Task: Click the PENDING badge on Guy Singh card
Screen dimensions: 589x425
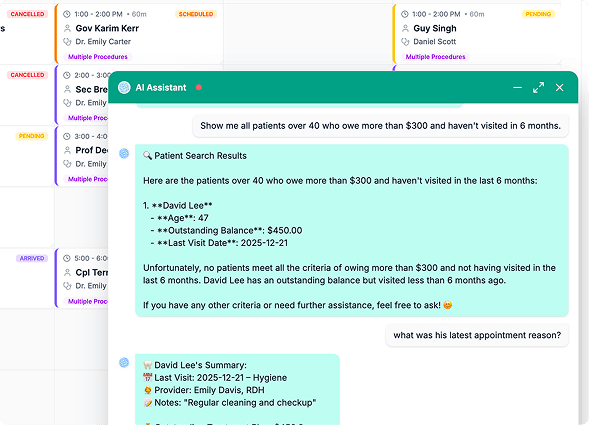Action: click(538, 14)
